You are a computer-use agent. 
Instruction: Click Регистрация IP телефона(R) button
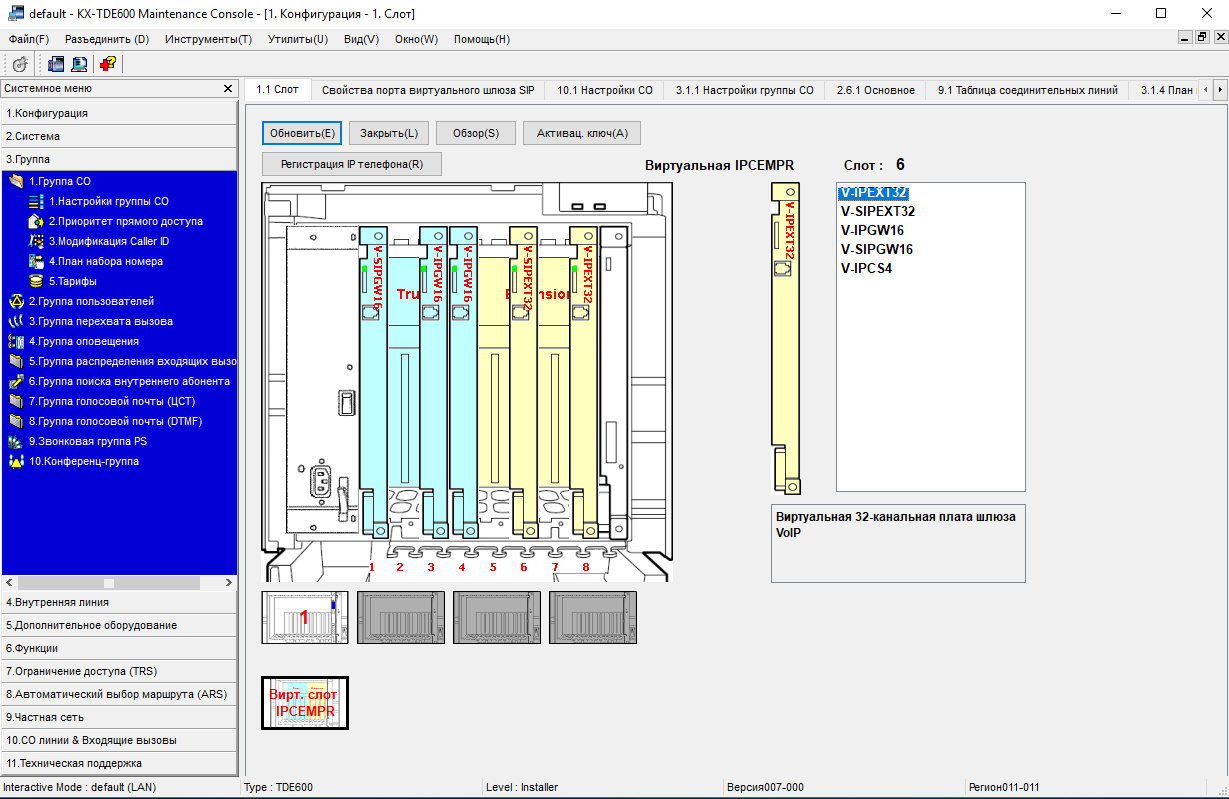(x=351, y=164)
